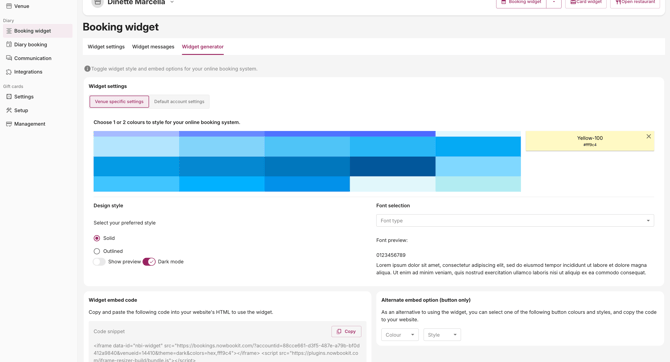Remove the Yellow-100 selected colour
670x362 pixels.
[648, 136]
